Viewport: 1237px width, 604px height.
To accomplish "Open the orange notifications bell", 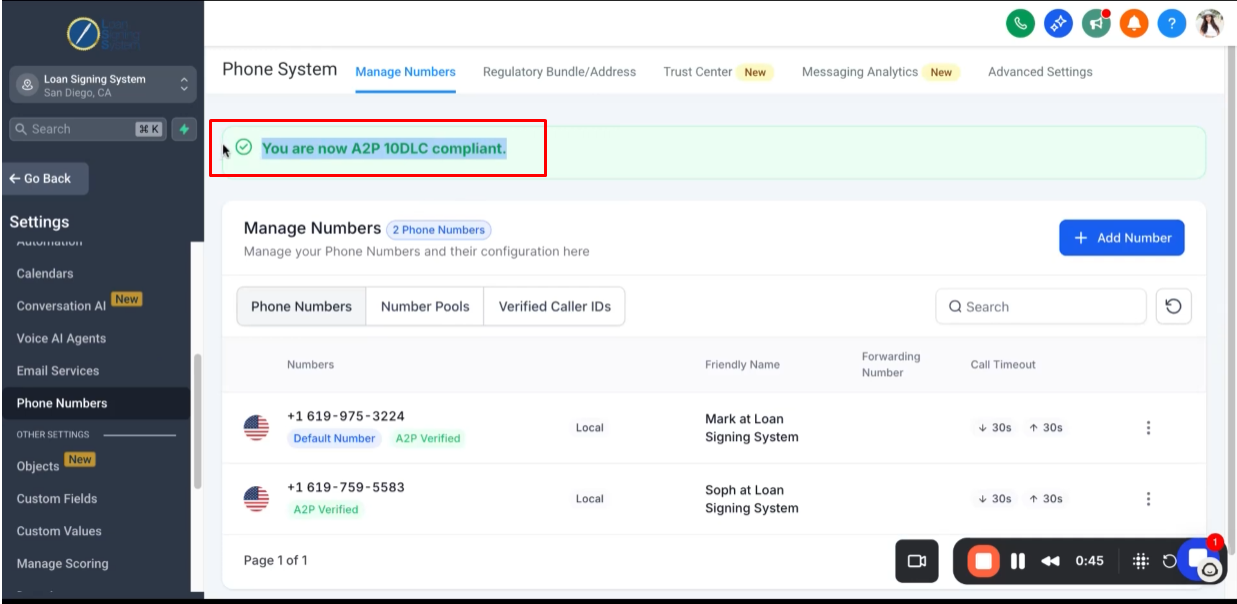I will click(x=1134, y=23).
